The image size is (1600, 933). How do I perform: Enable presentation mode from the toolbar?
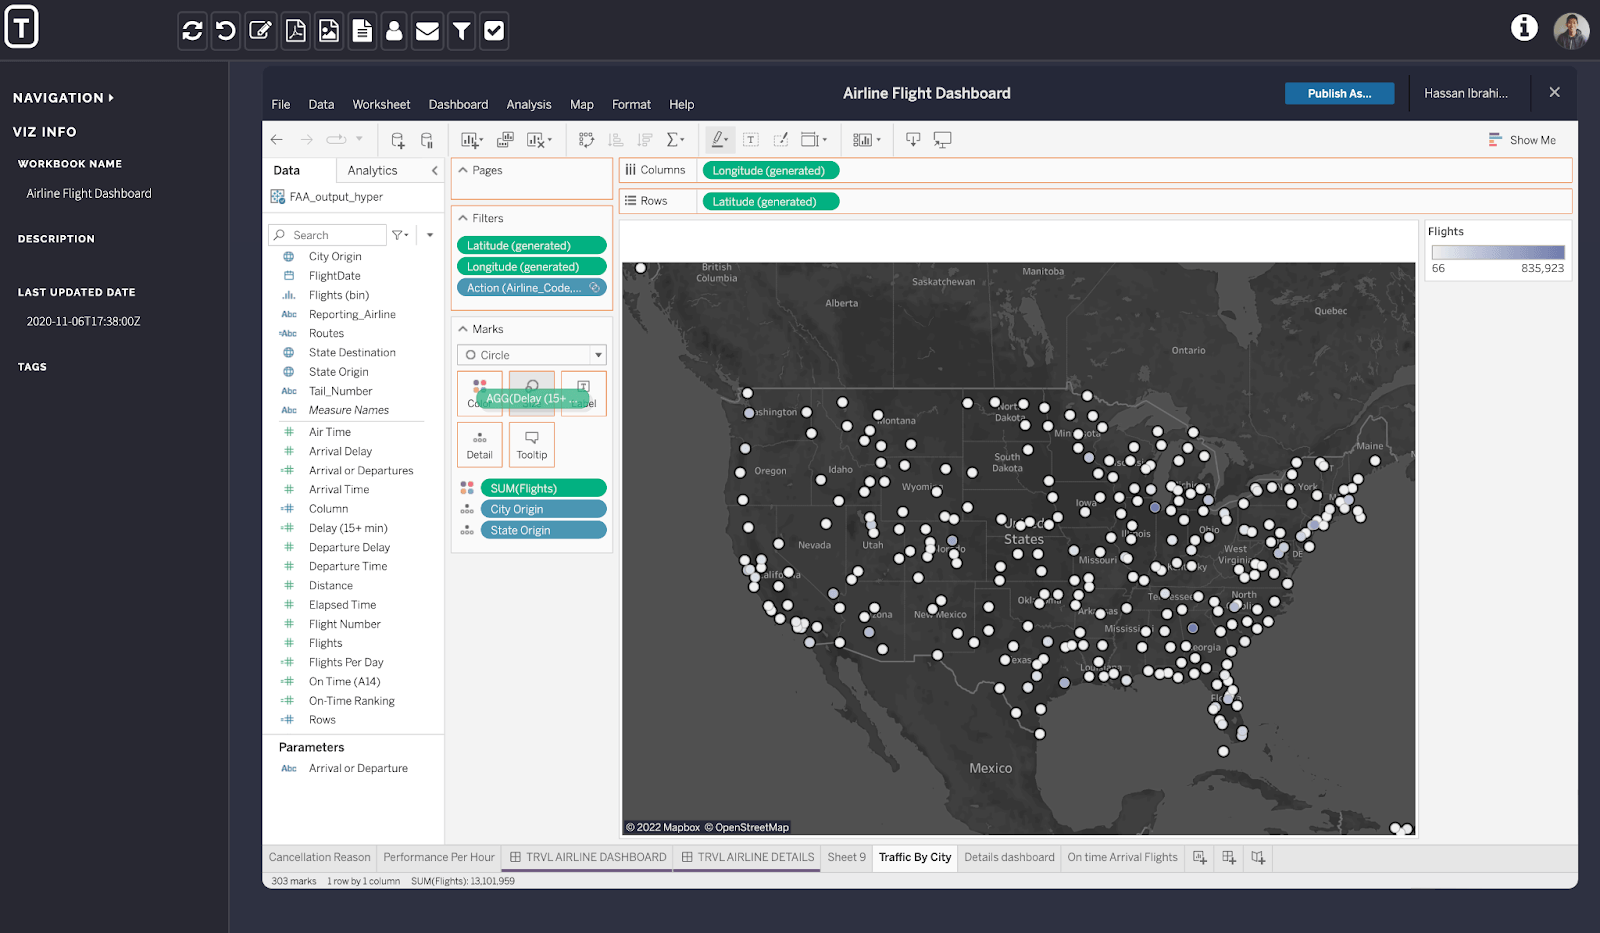[941, 139]
